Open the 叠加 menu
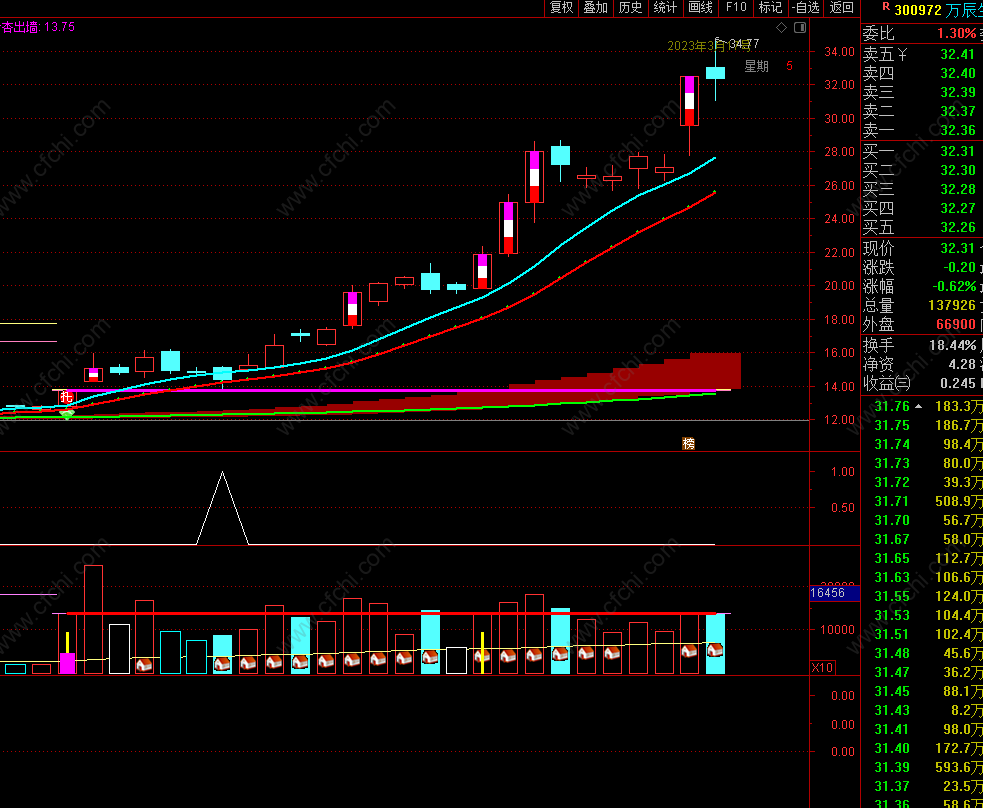Screen dimensions: 983x808 [596, 8]
